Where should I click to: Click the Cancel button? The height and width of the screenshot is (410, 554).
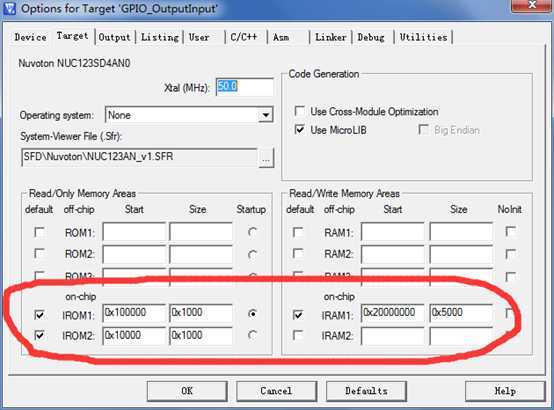(x=276, y=391)
